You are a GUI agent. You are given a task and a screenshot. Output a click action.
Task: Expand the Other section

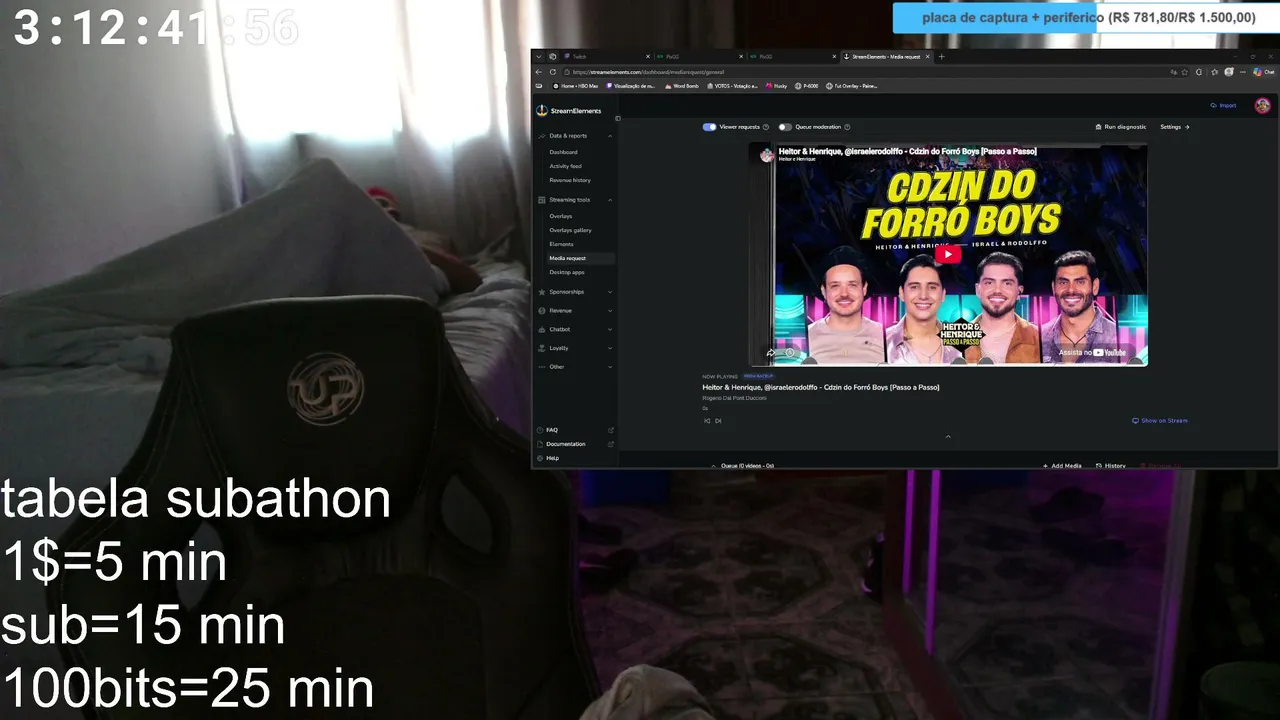610,367
